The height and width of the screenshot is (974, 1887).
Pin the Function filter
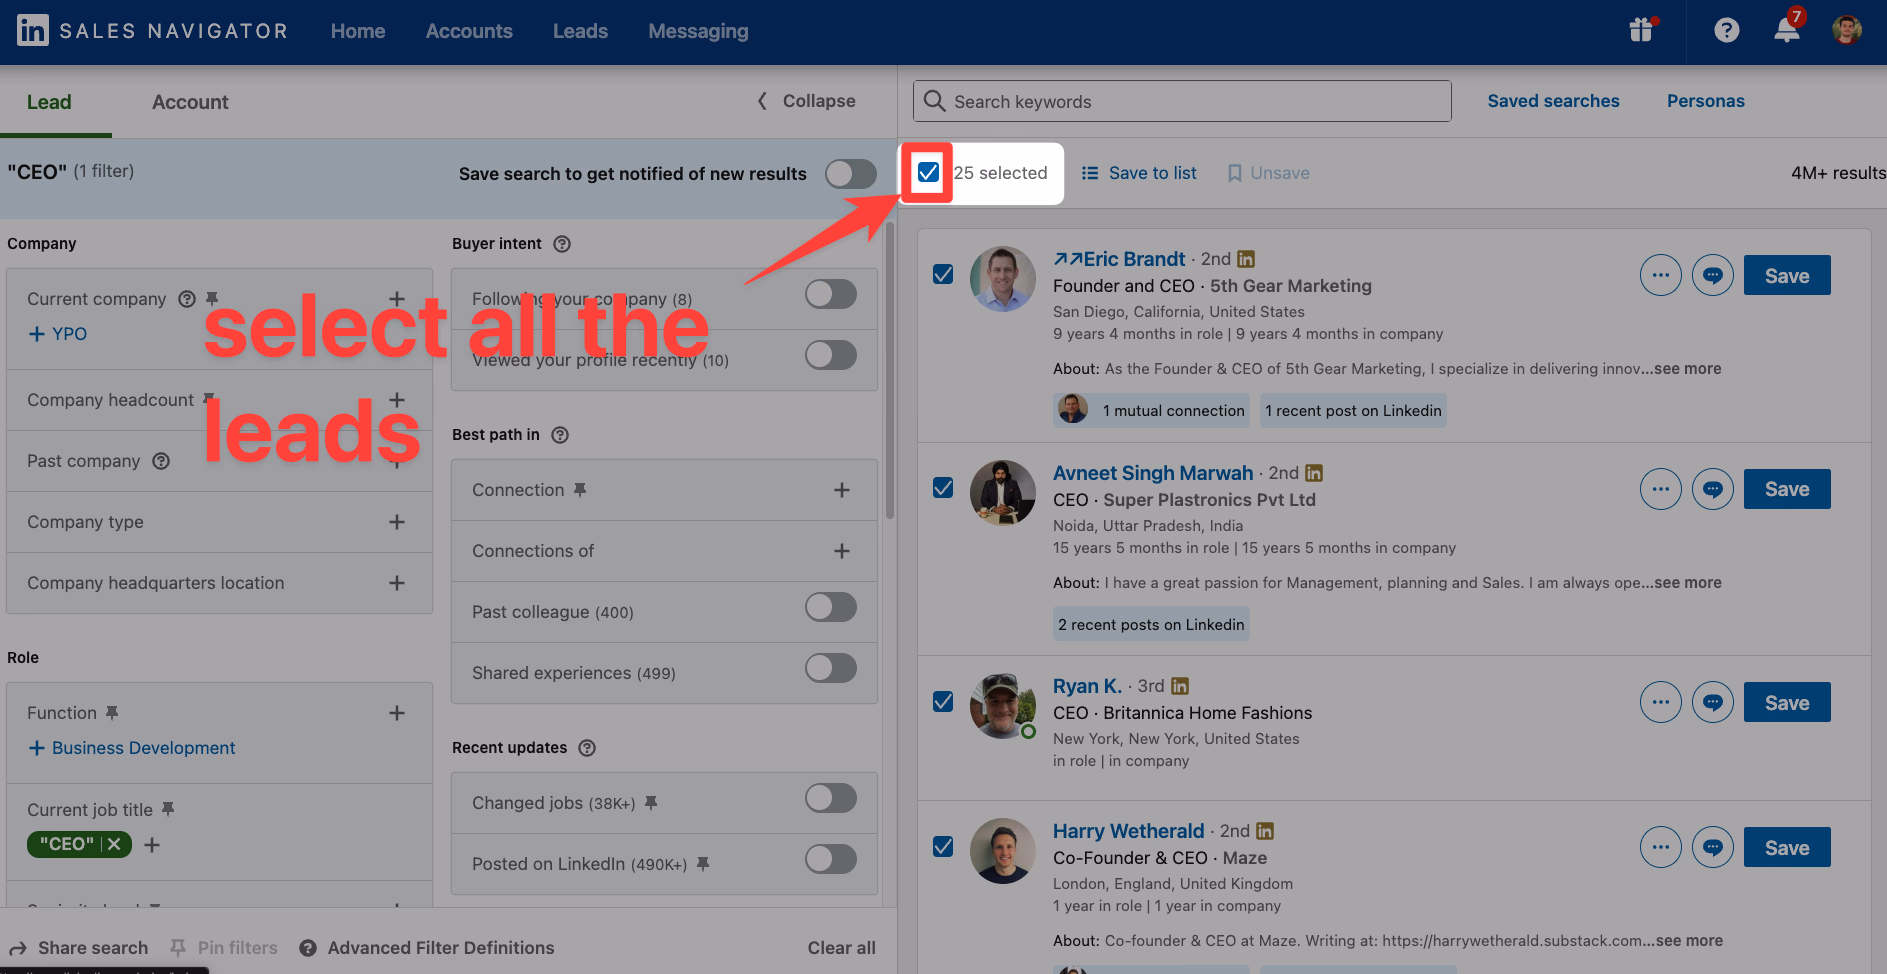[112, 713]
